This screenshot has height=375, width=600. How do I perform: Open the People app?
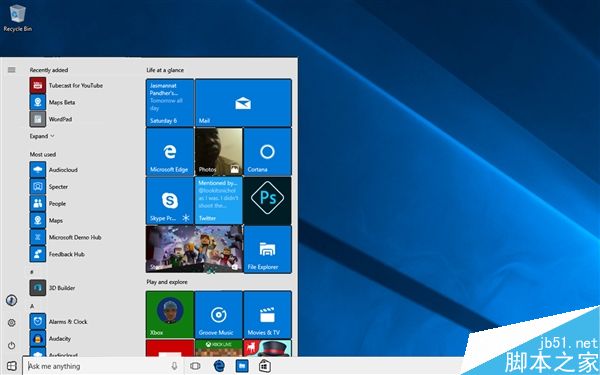pyautogui.click(x=48, y=204)
